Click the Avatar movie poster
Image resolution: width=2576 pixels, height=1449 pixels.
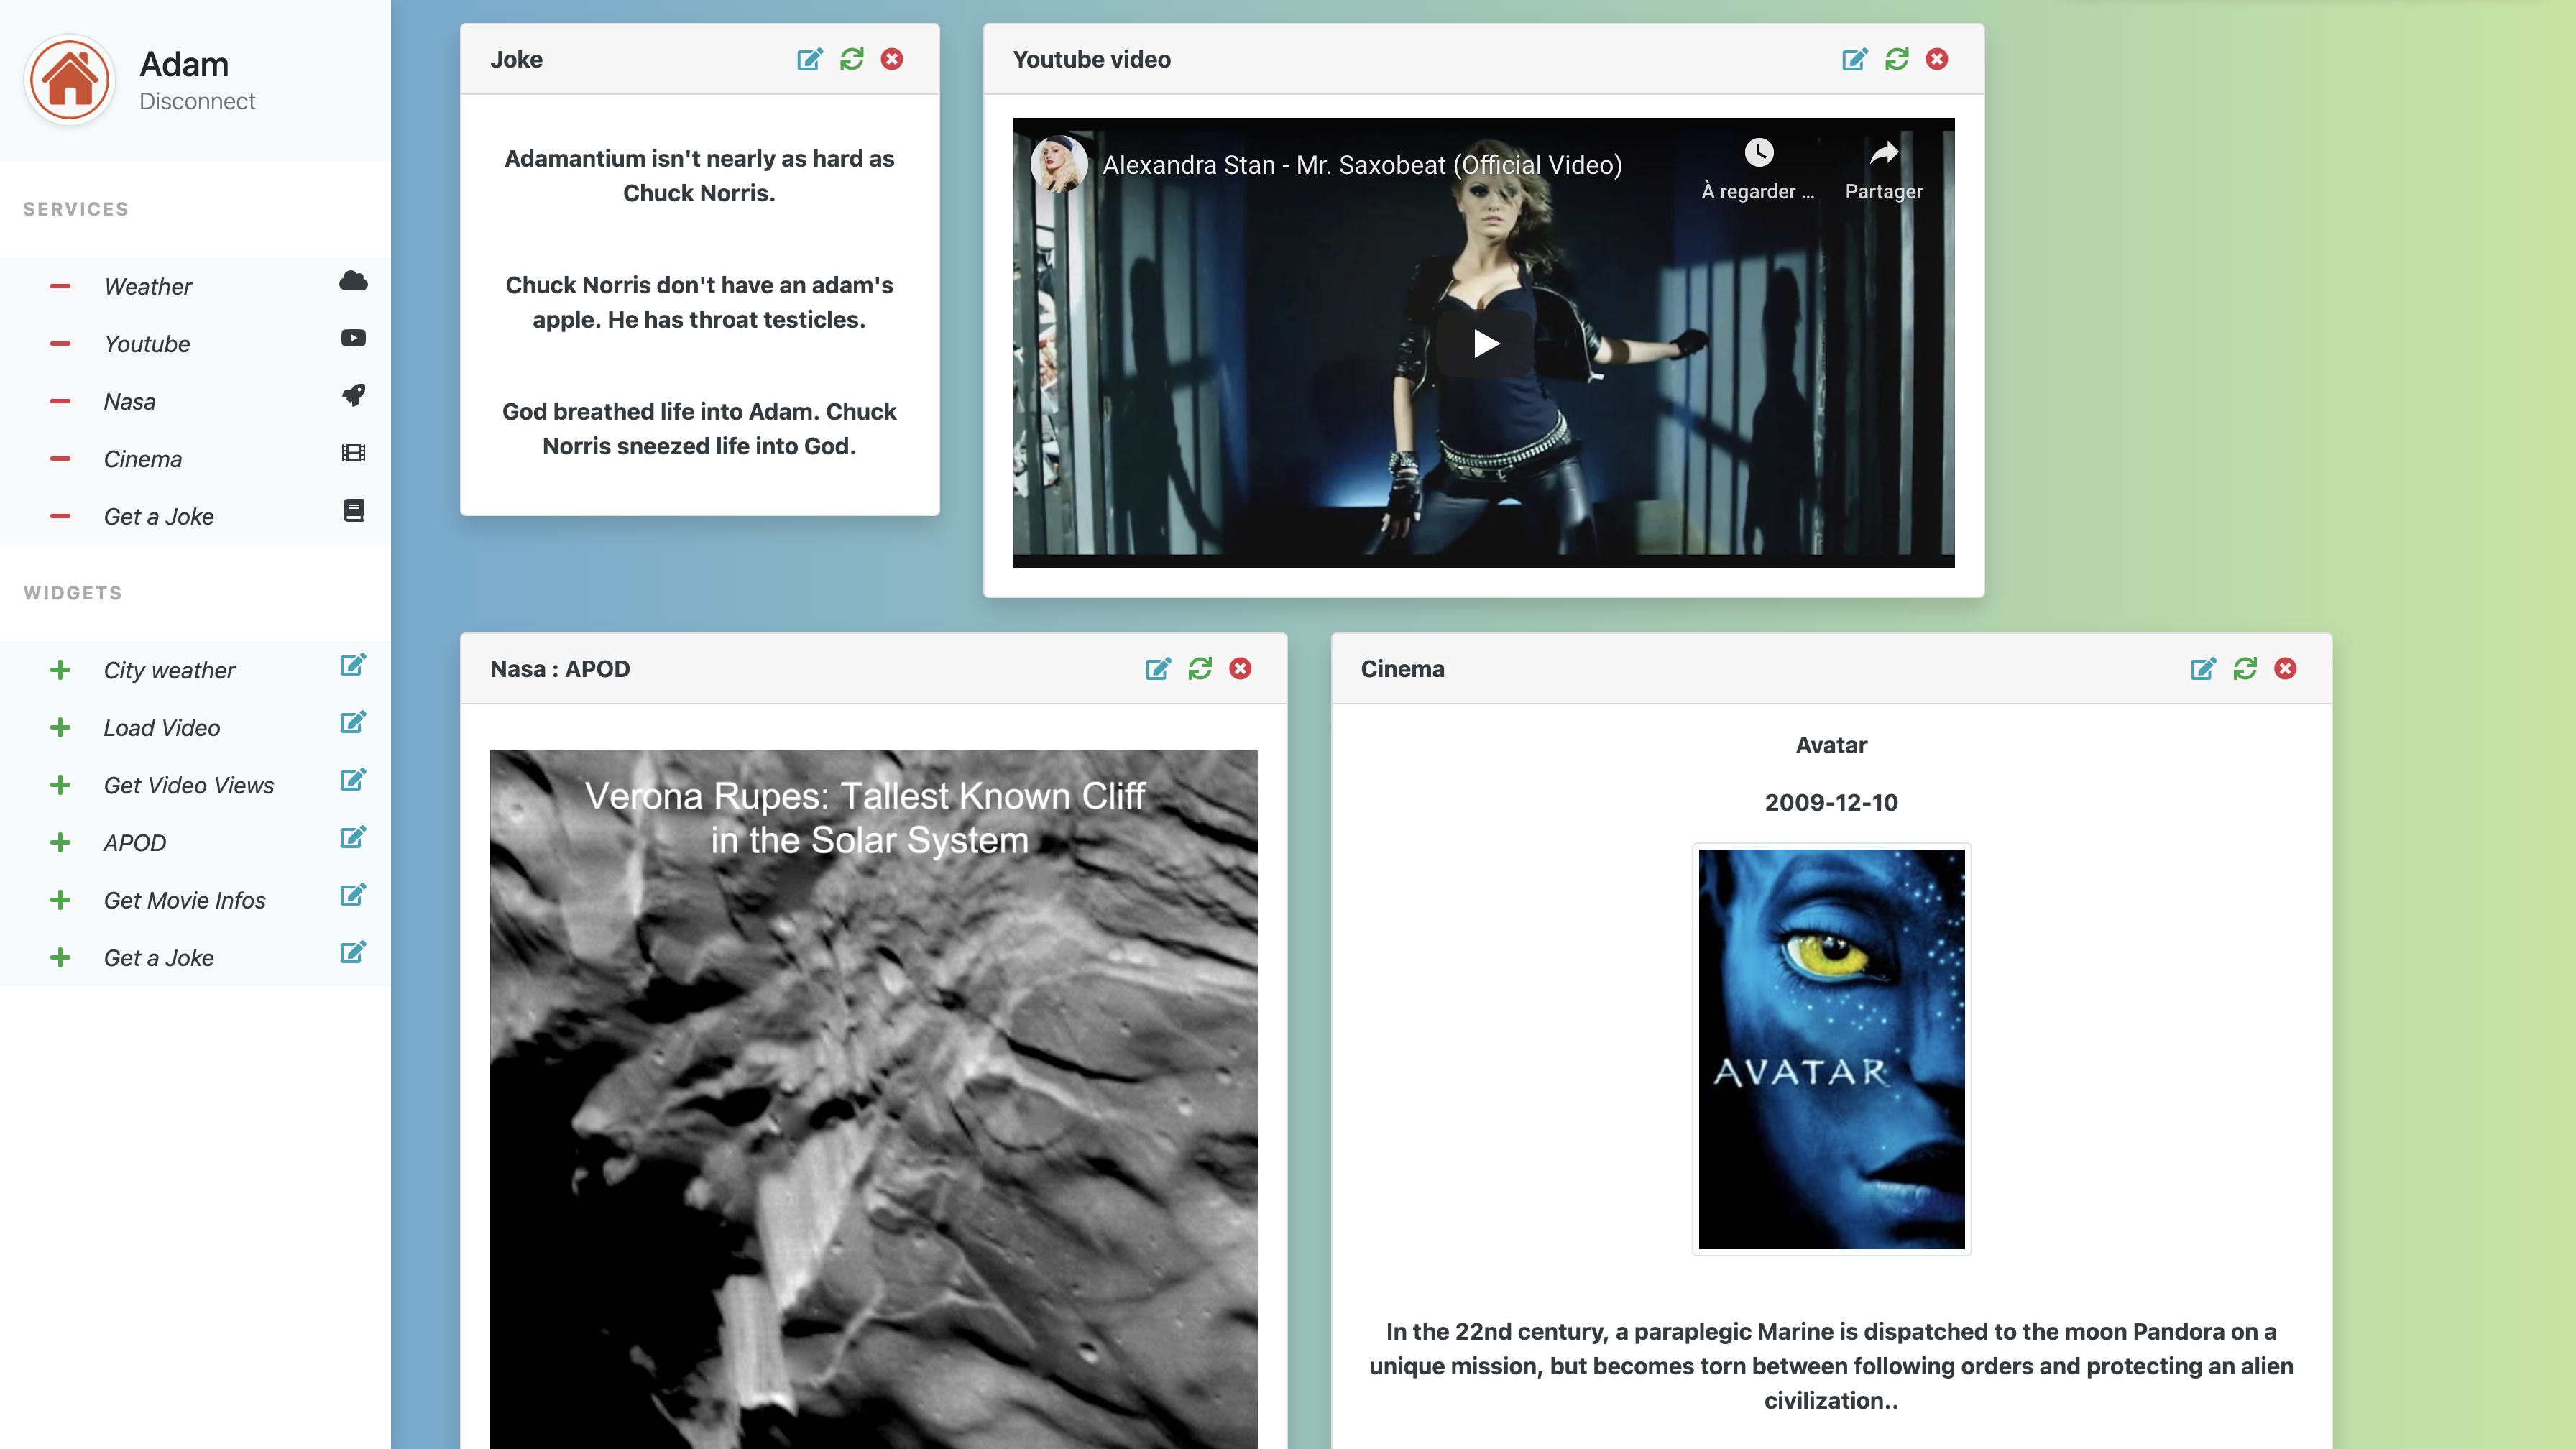pyautogui.click(x=1831, y=1049)
